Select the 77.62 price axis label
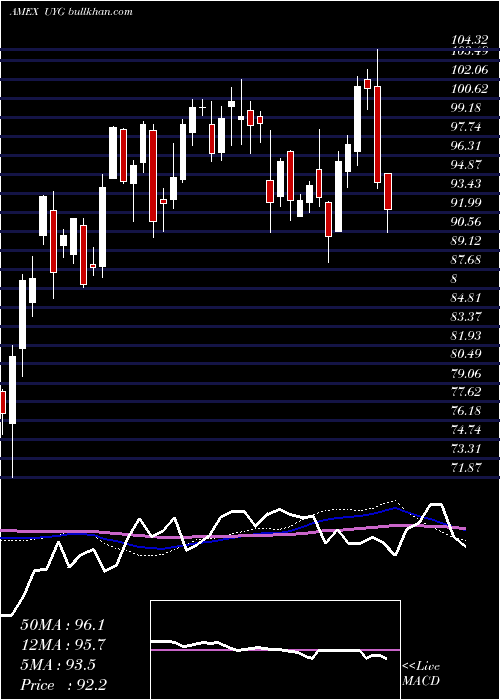Screen dimensions: 500x700 click(468, 392)
